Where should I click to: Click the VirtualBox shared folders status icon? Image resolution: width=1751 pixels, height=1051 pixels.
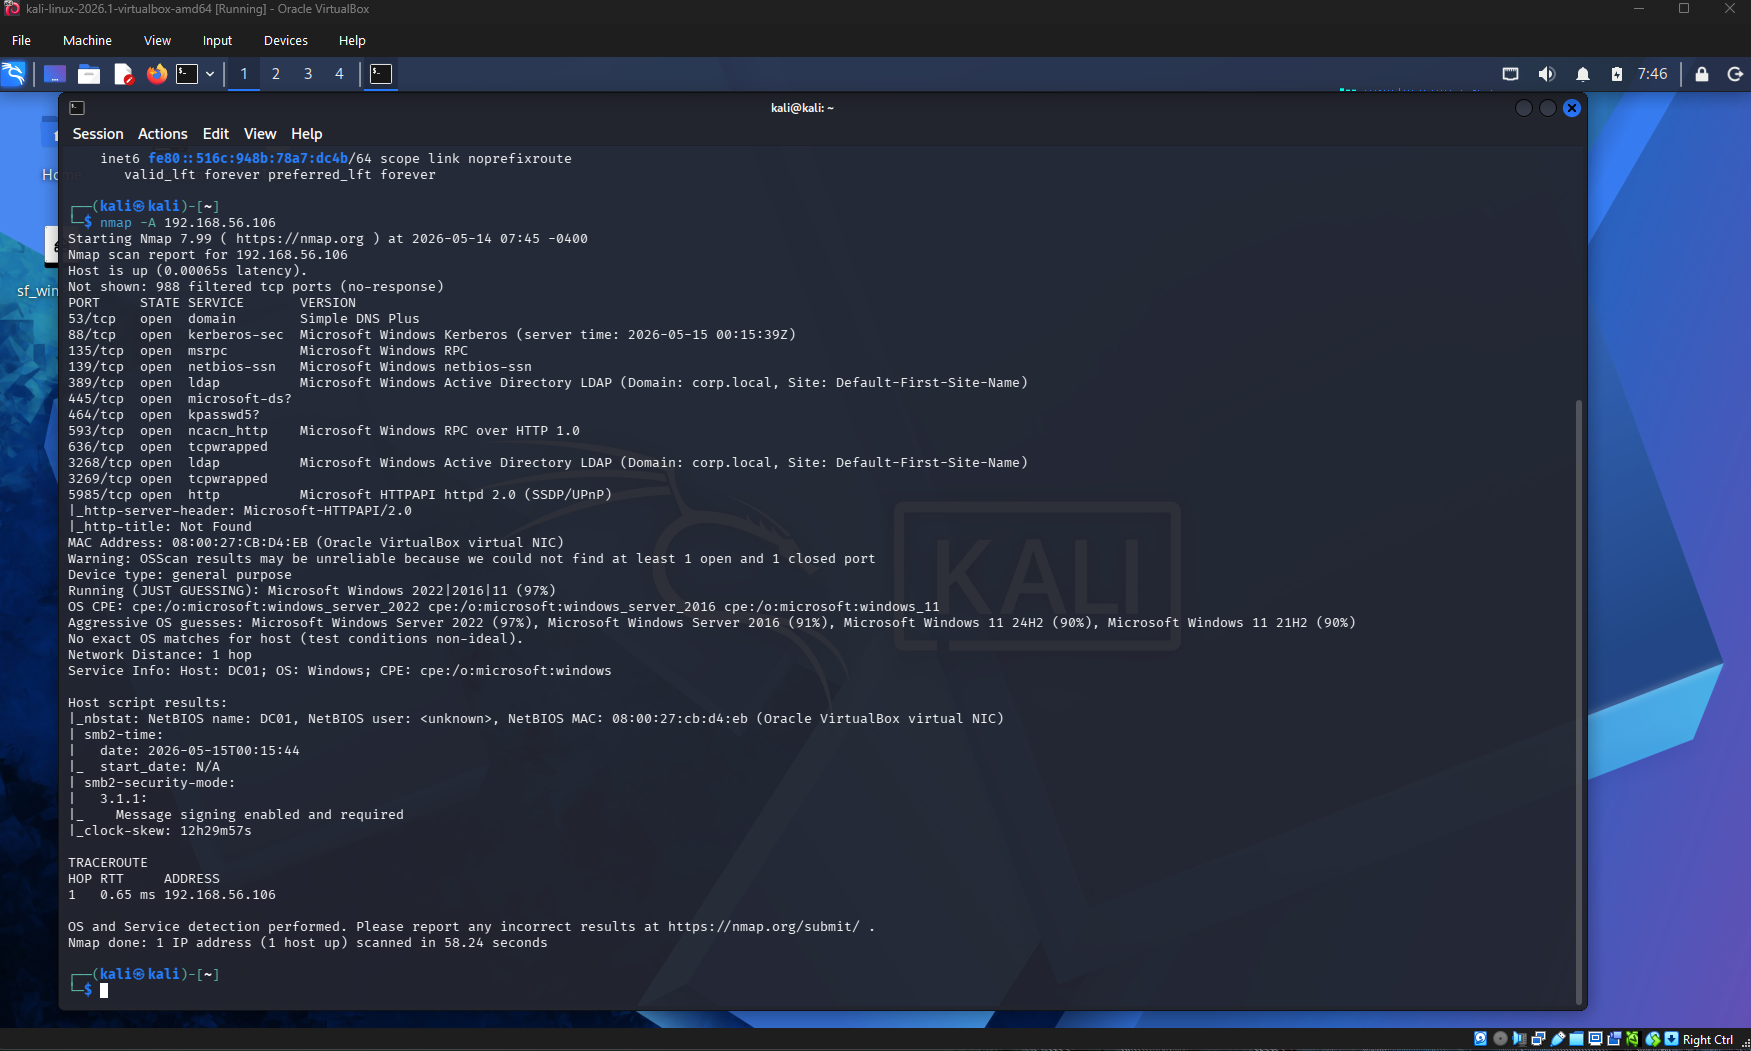pyautogui.click(x=1576, y=1039)
